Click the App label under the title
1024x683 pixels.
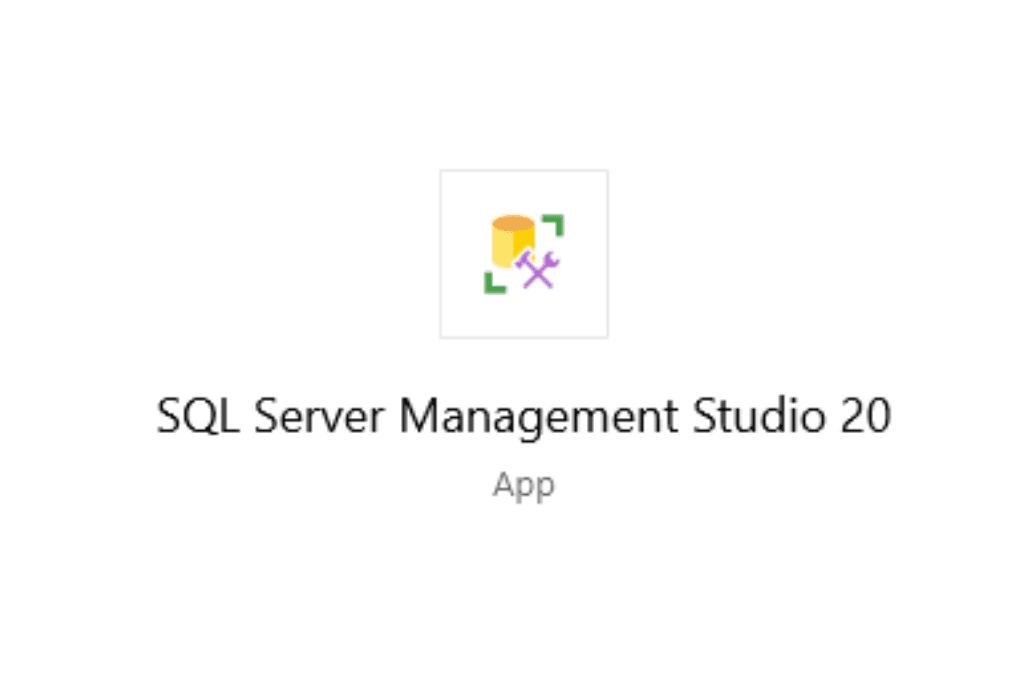click(x=523, y=484)
